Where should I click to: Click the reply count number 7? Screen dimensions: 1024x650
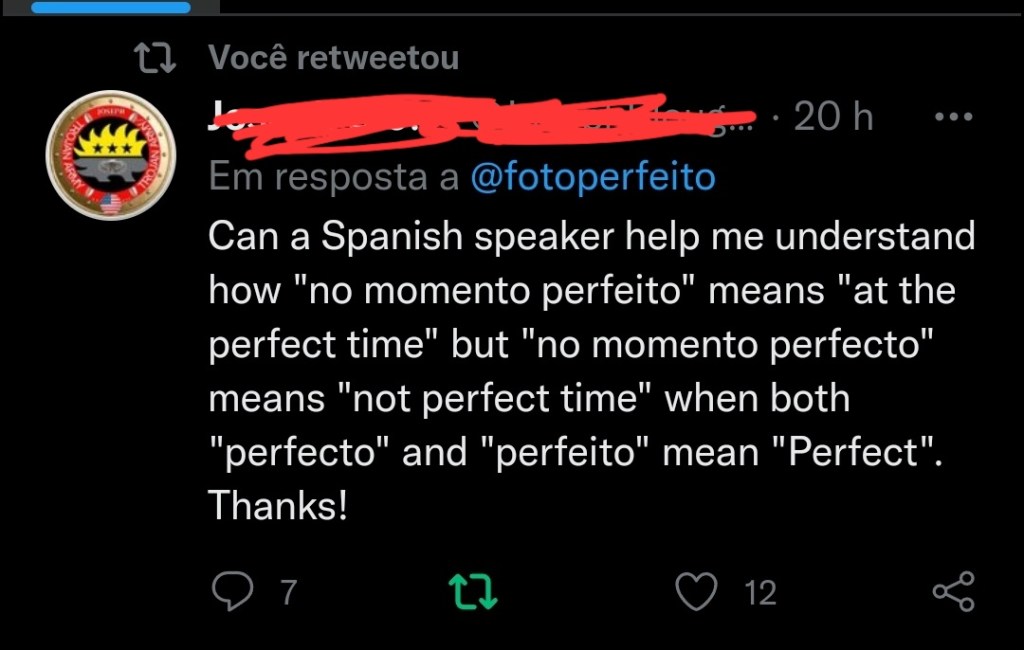(288, 593)
